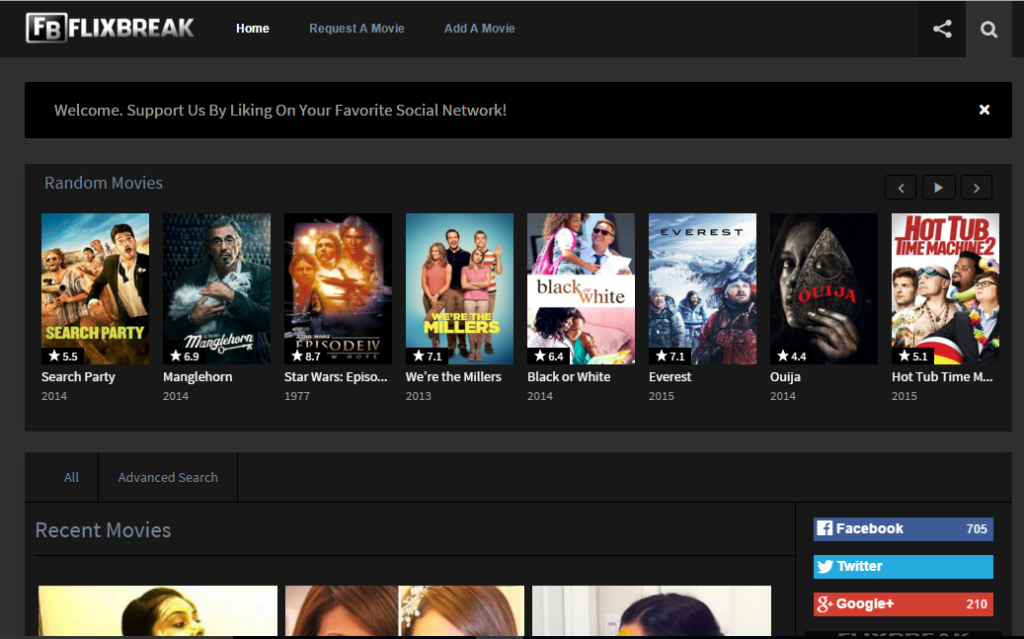The height and width of the screenshot is (639, 1024).
Task: Open Add A Movie page
Action: point(479,29)
